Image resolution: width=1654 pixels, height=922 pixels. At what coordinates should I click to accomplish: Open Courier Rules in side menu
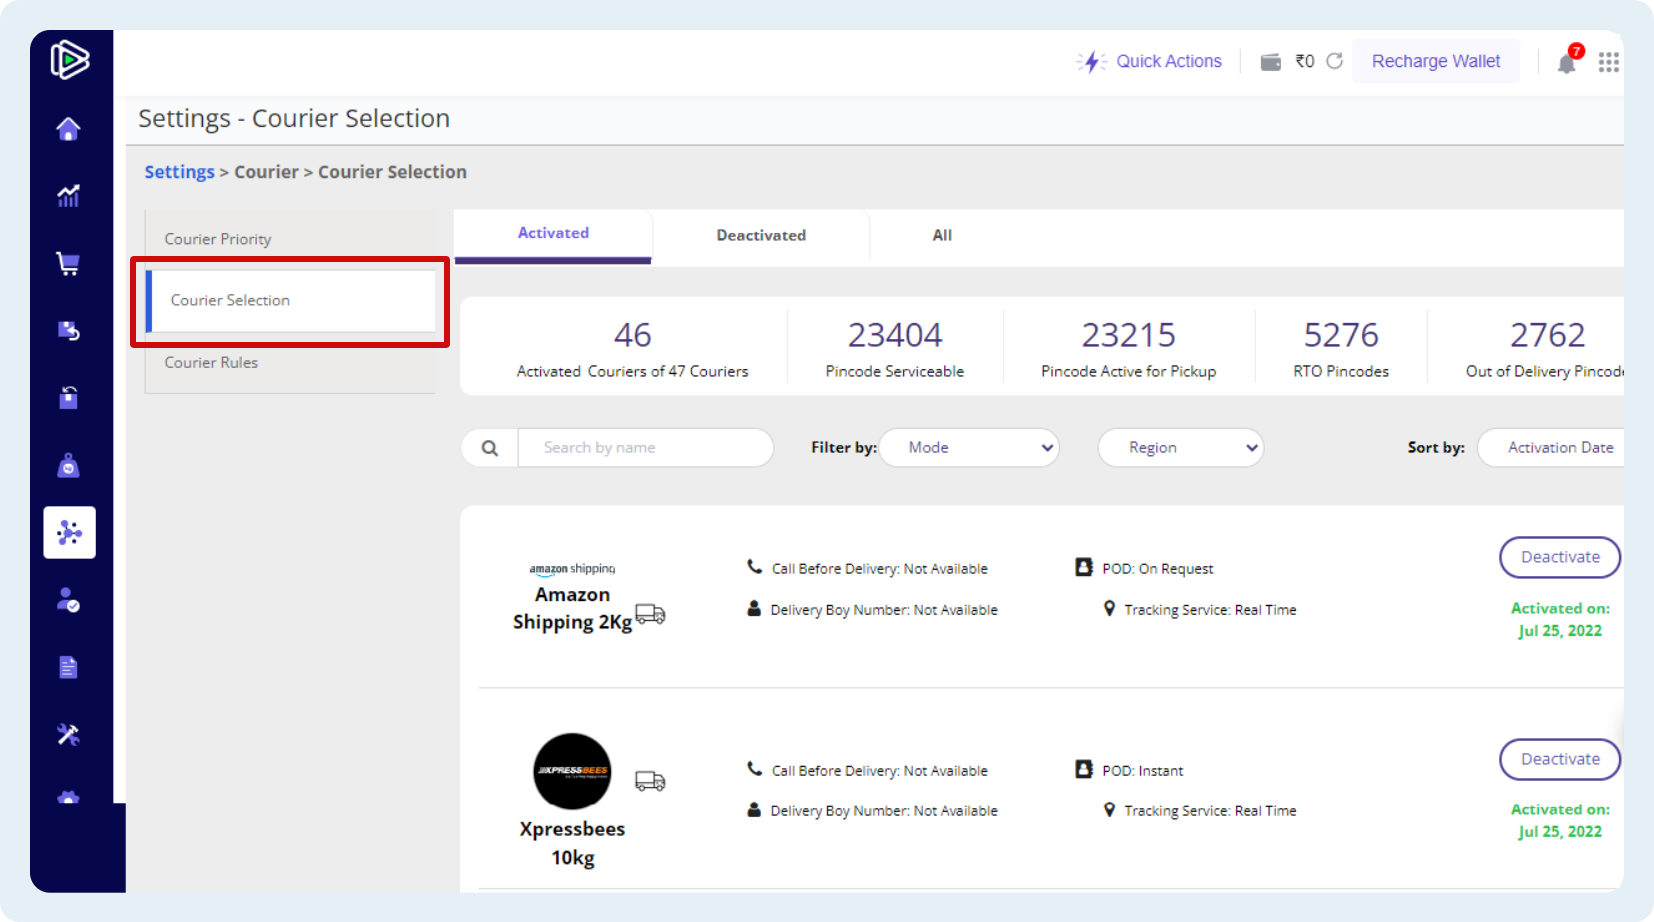coord(290,362)
